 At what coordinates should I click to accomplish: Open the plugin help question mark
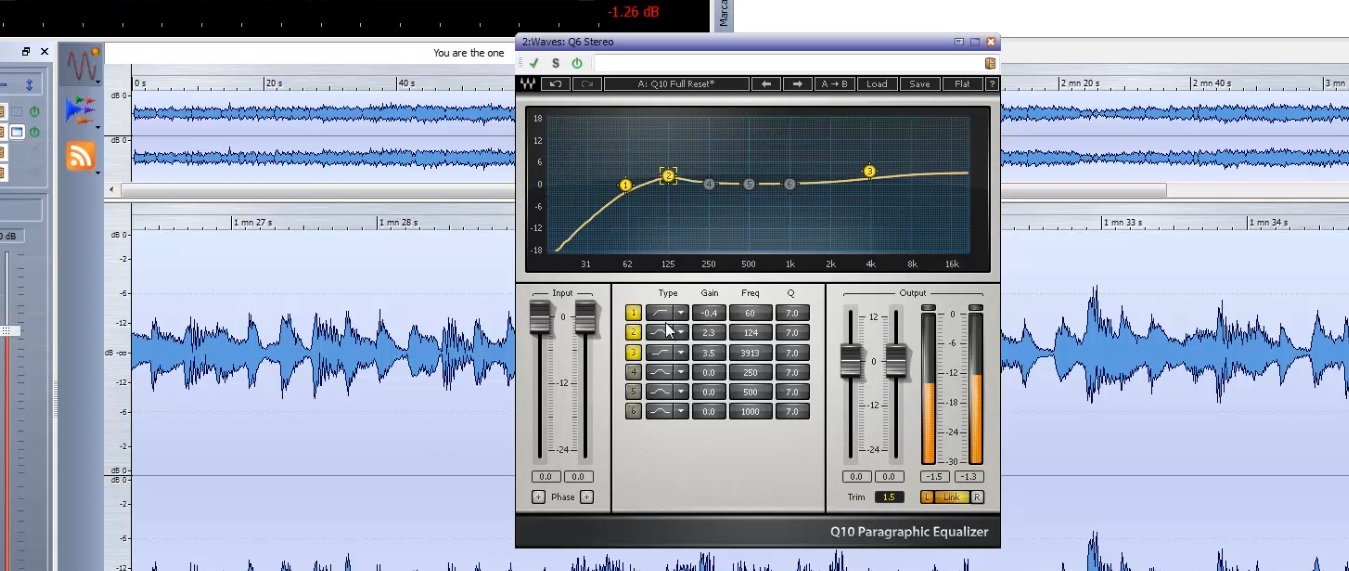point(991,84)
